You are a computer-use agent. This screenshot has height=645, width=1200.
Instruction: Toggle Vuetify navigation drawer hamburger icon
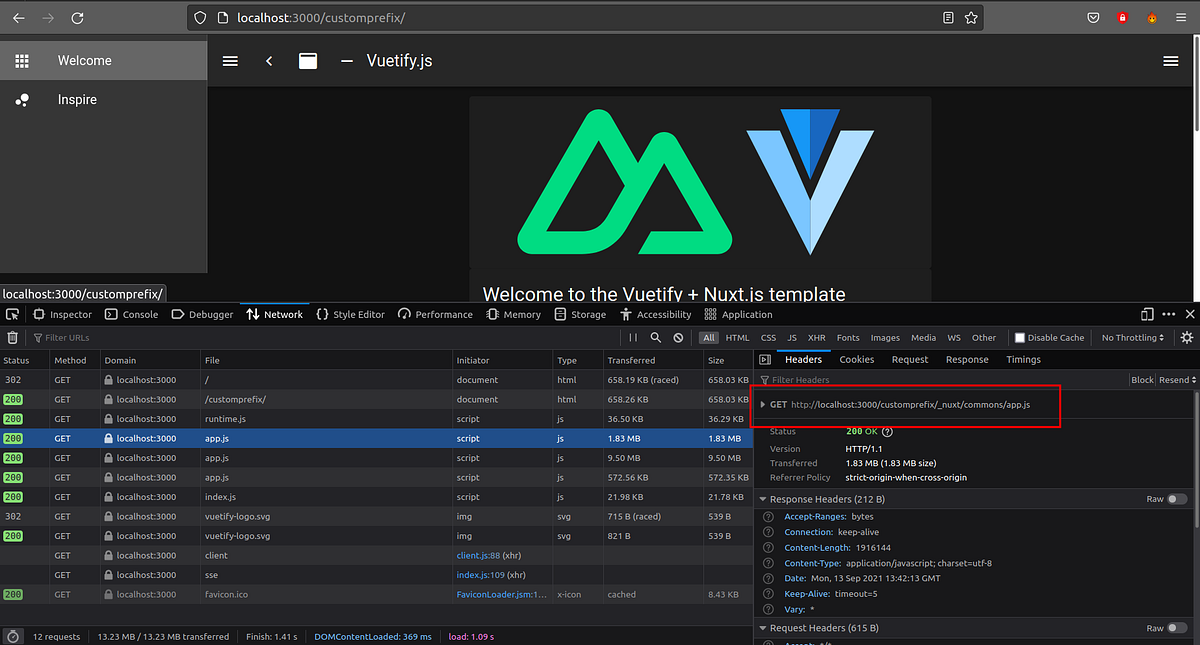coord(230,61)
